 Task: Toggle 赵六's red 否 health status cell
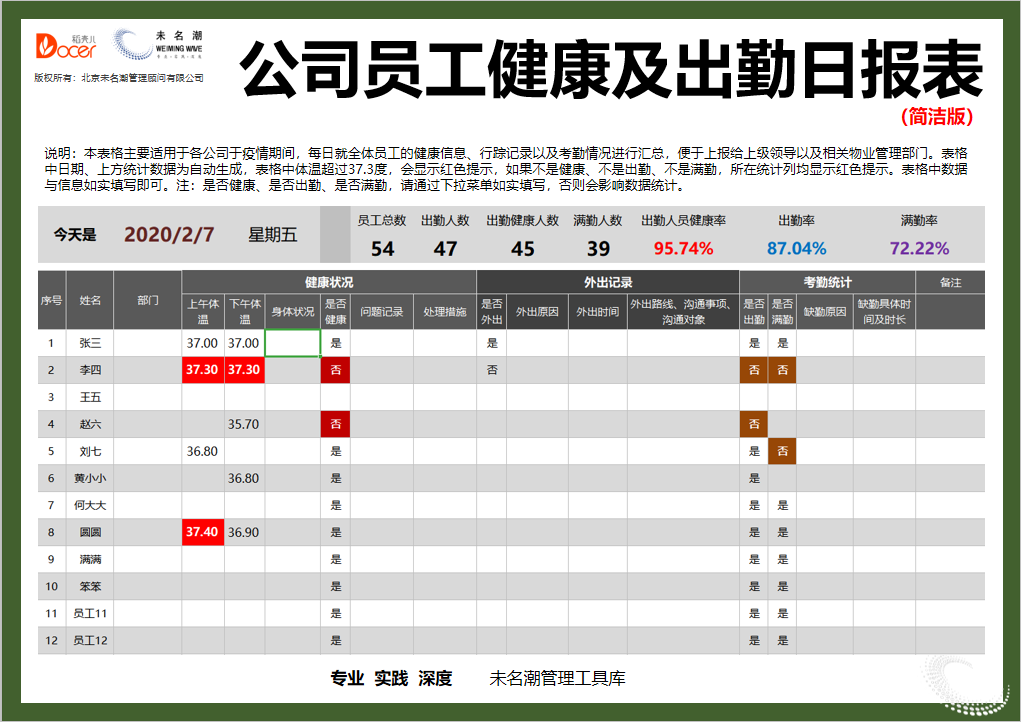[334, 424]
